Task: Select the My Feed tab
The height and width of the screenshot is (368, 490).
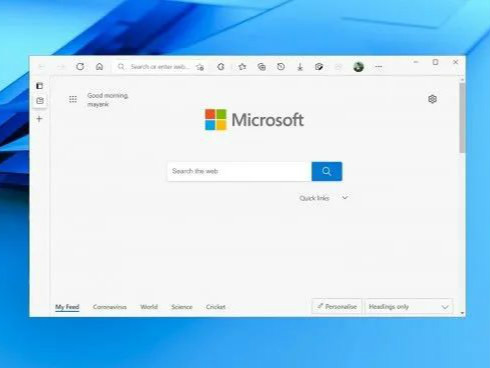Action: [x=67, y=307]
